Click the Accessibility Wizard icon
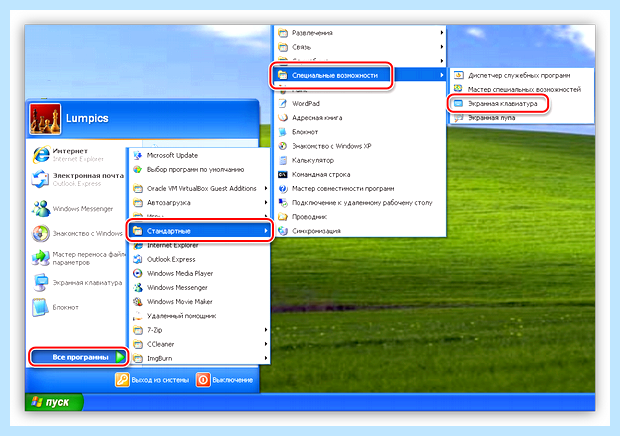Viewport: 620px width, 436px height. pyautogui.click(x=458, y=89)
